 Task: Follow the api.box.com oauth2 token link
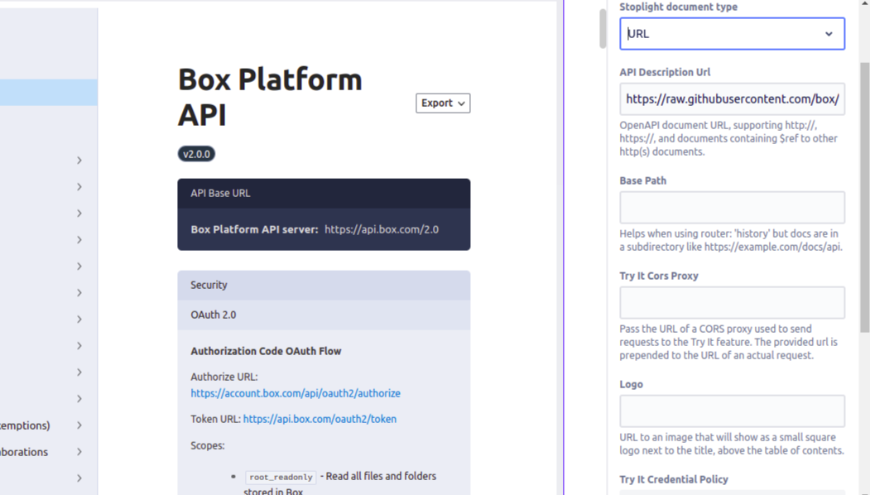tap(319, 419)
